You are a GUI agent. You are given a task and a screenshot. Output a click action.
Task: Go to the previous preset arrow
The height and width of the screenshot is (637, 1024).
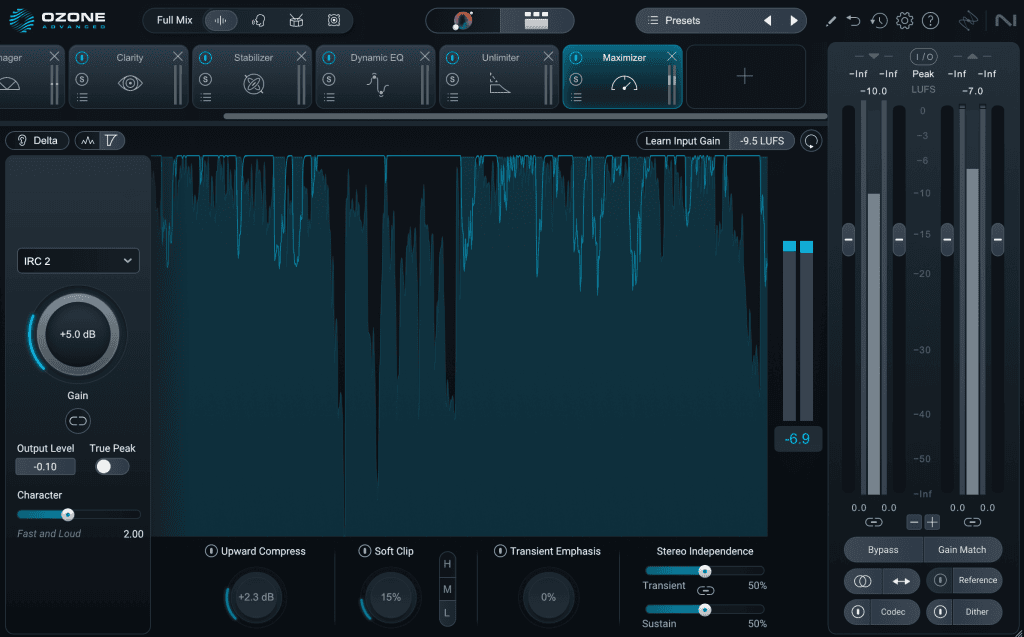[768, 21]
